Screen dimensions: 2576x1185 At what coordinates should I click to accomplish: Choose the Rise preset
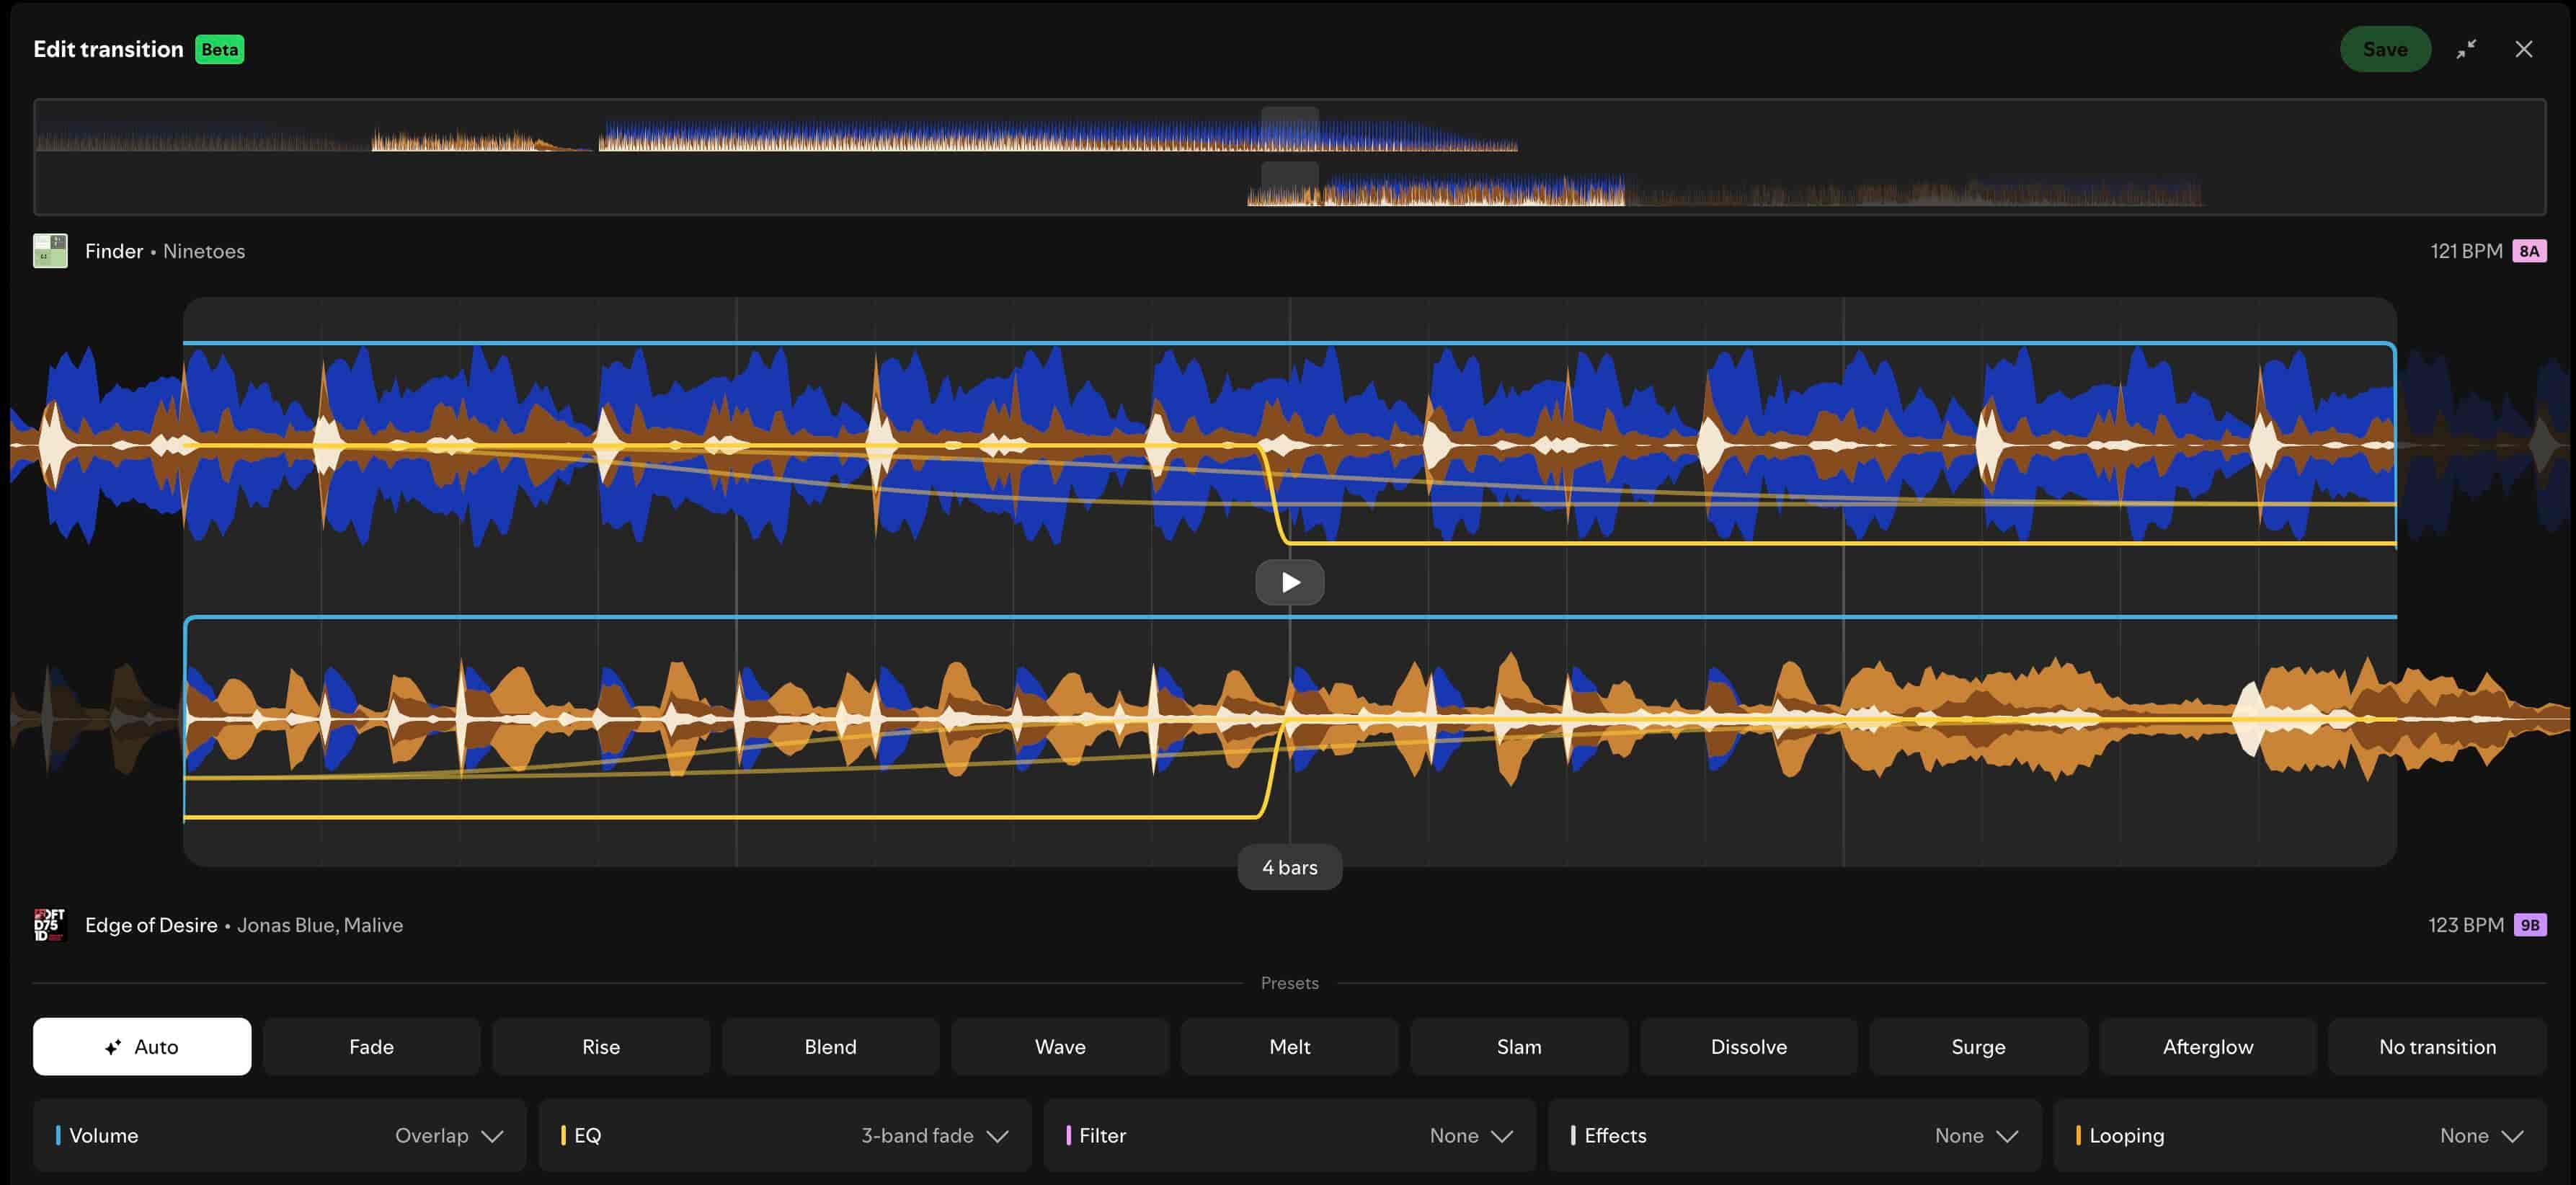601,1046
